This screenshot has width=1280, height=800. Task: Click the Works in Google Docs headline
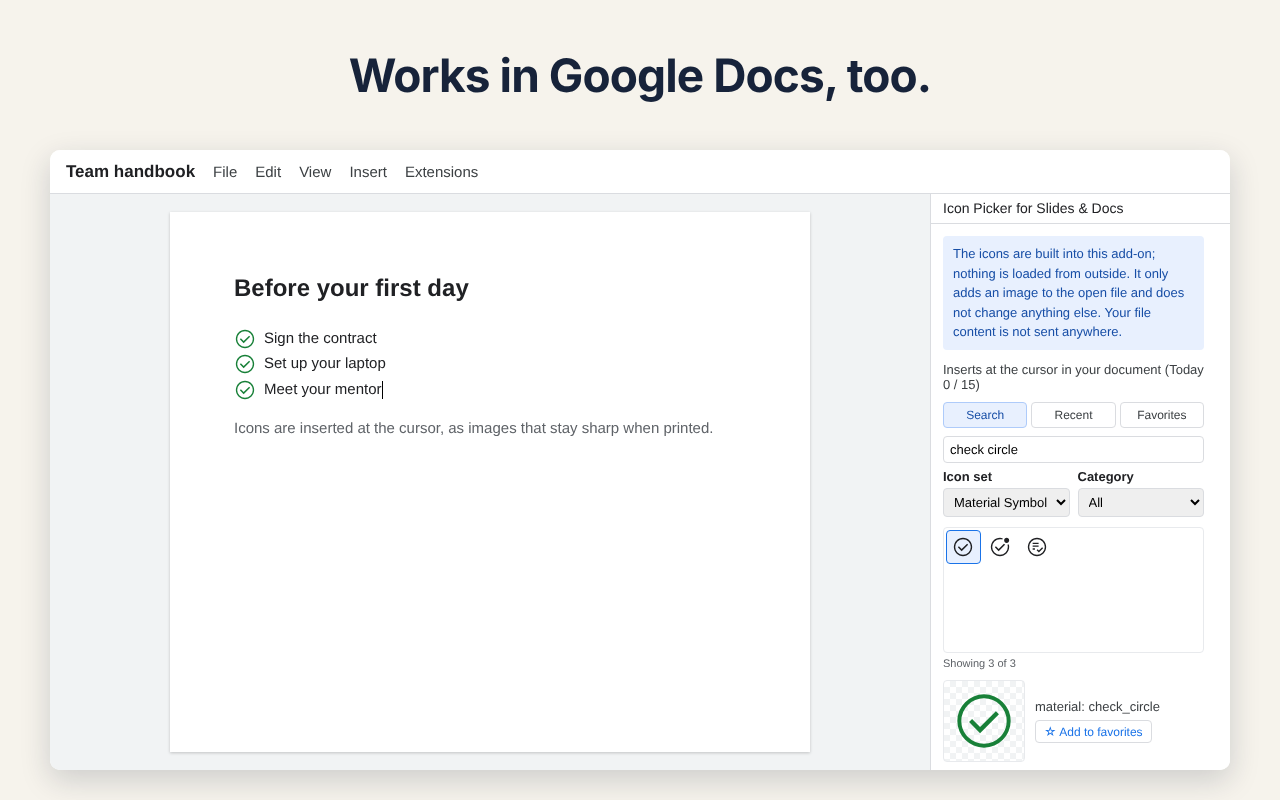[640, 76]
